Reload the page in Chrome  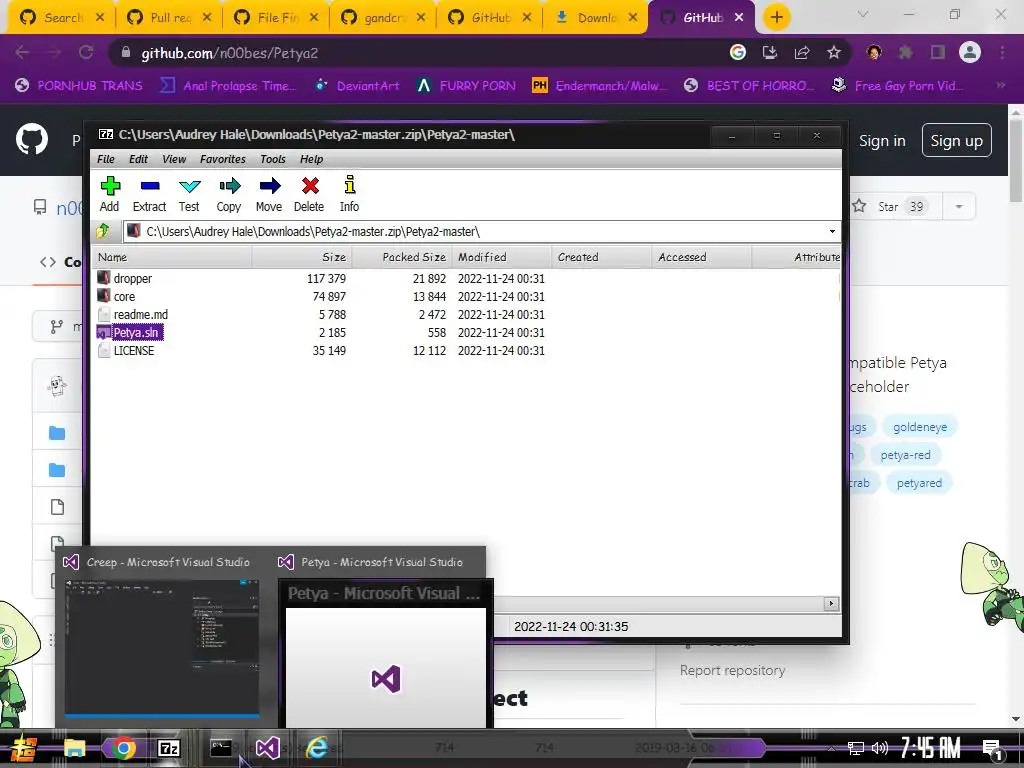(86, 53)
